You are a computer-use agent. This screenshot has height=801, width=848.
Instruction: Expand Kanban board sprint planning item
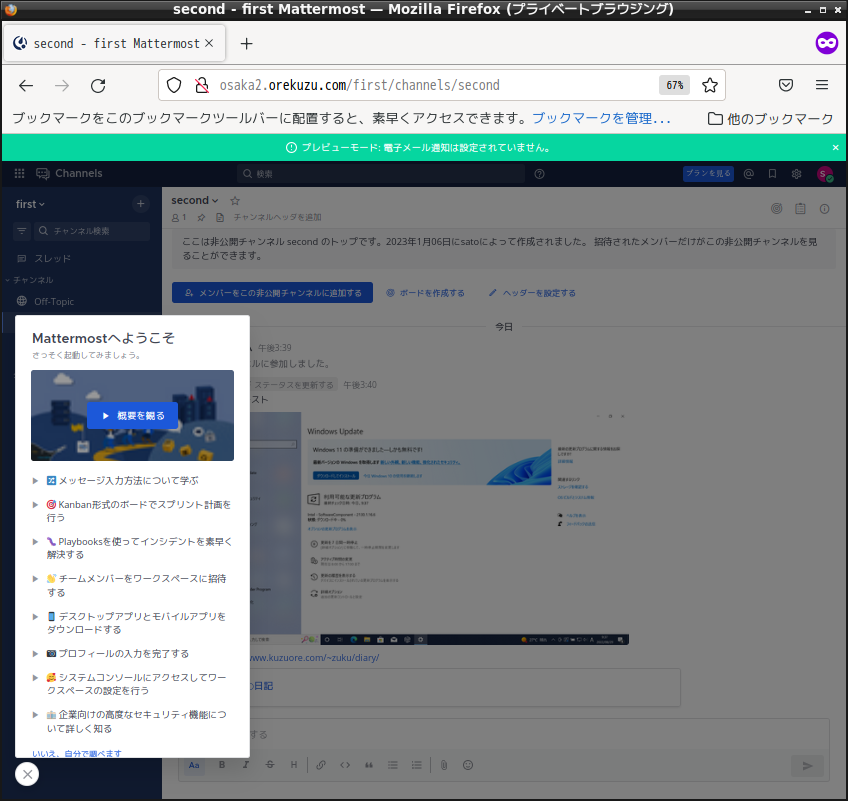(132, 511)
